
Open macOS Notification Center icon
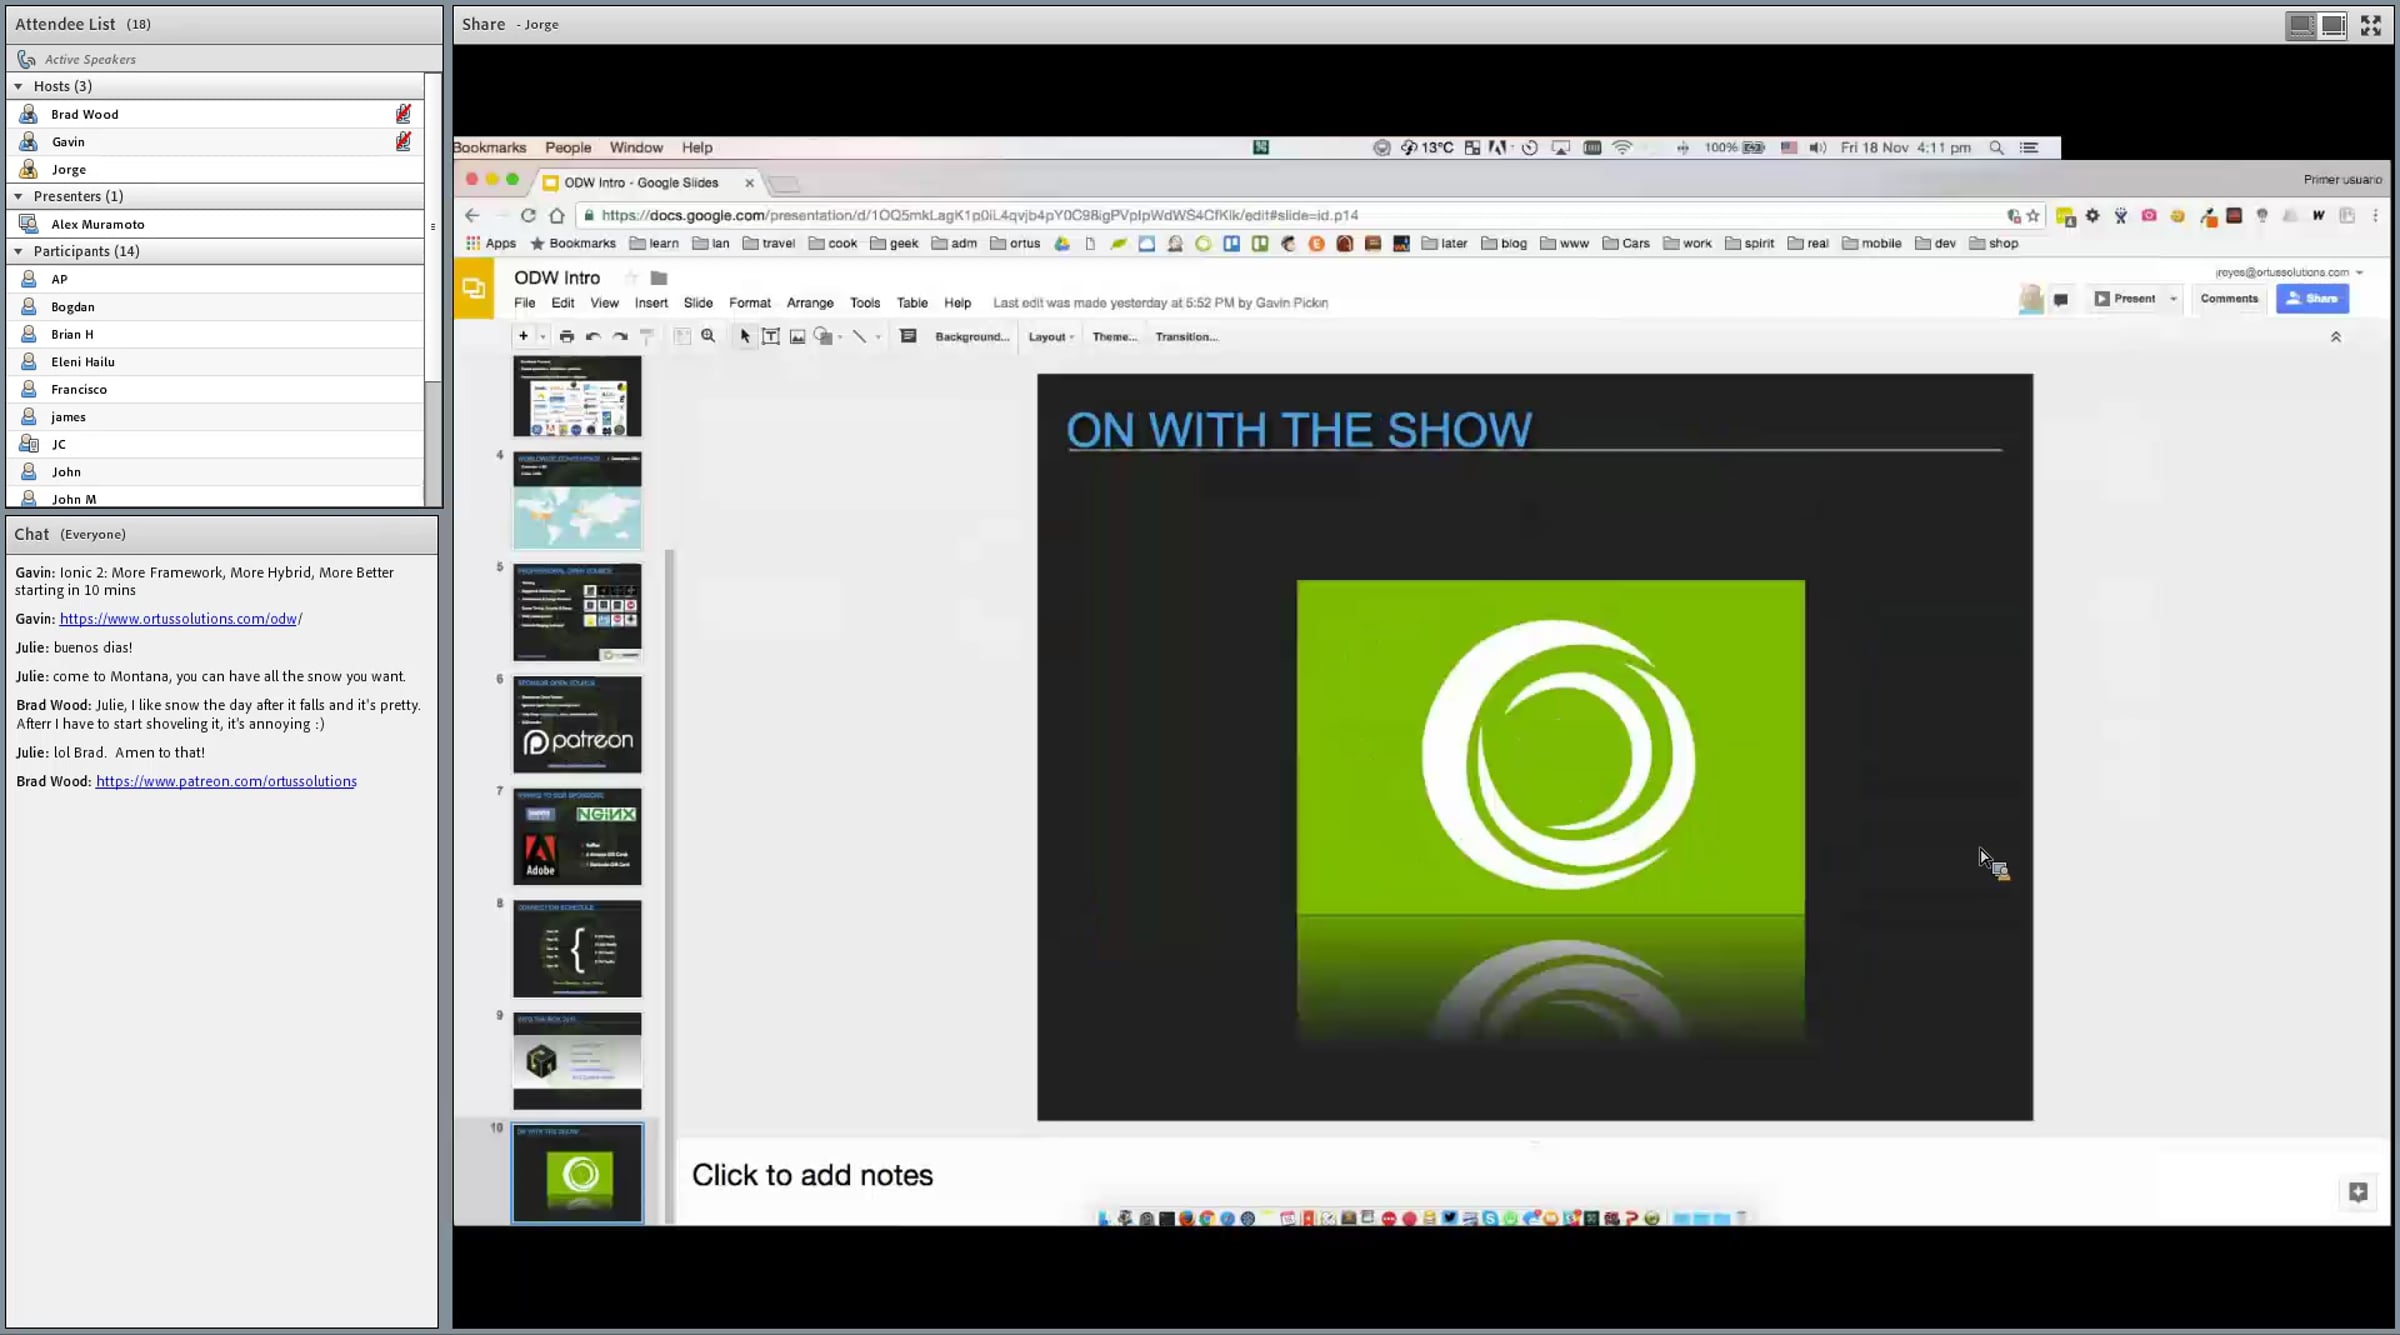2029,147
